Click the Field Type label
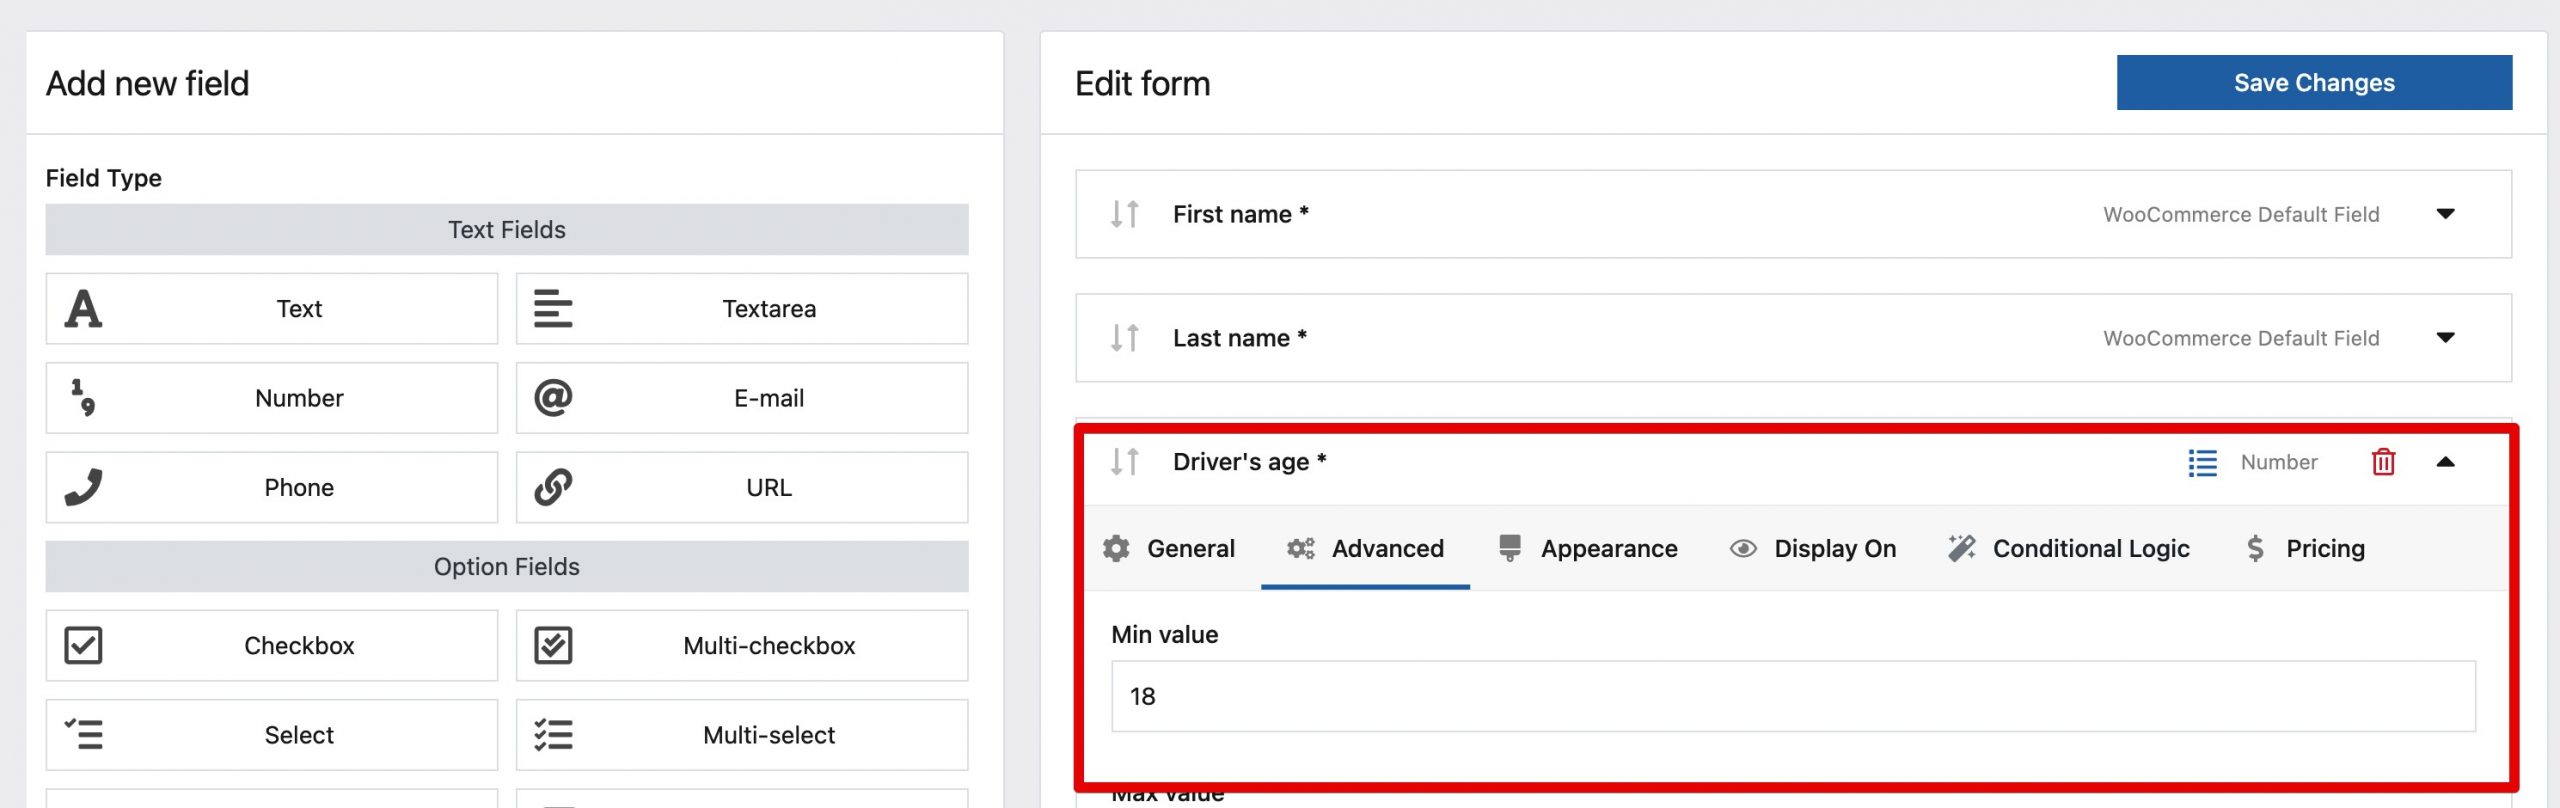 pos(104,178)
